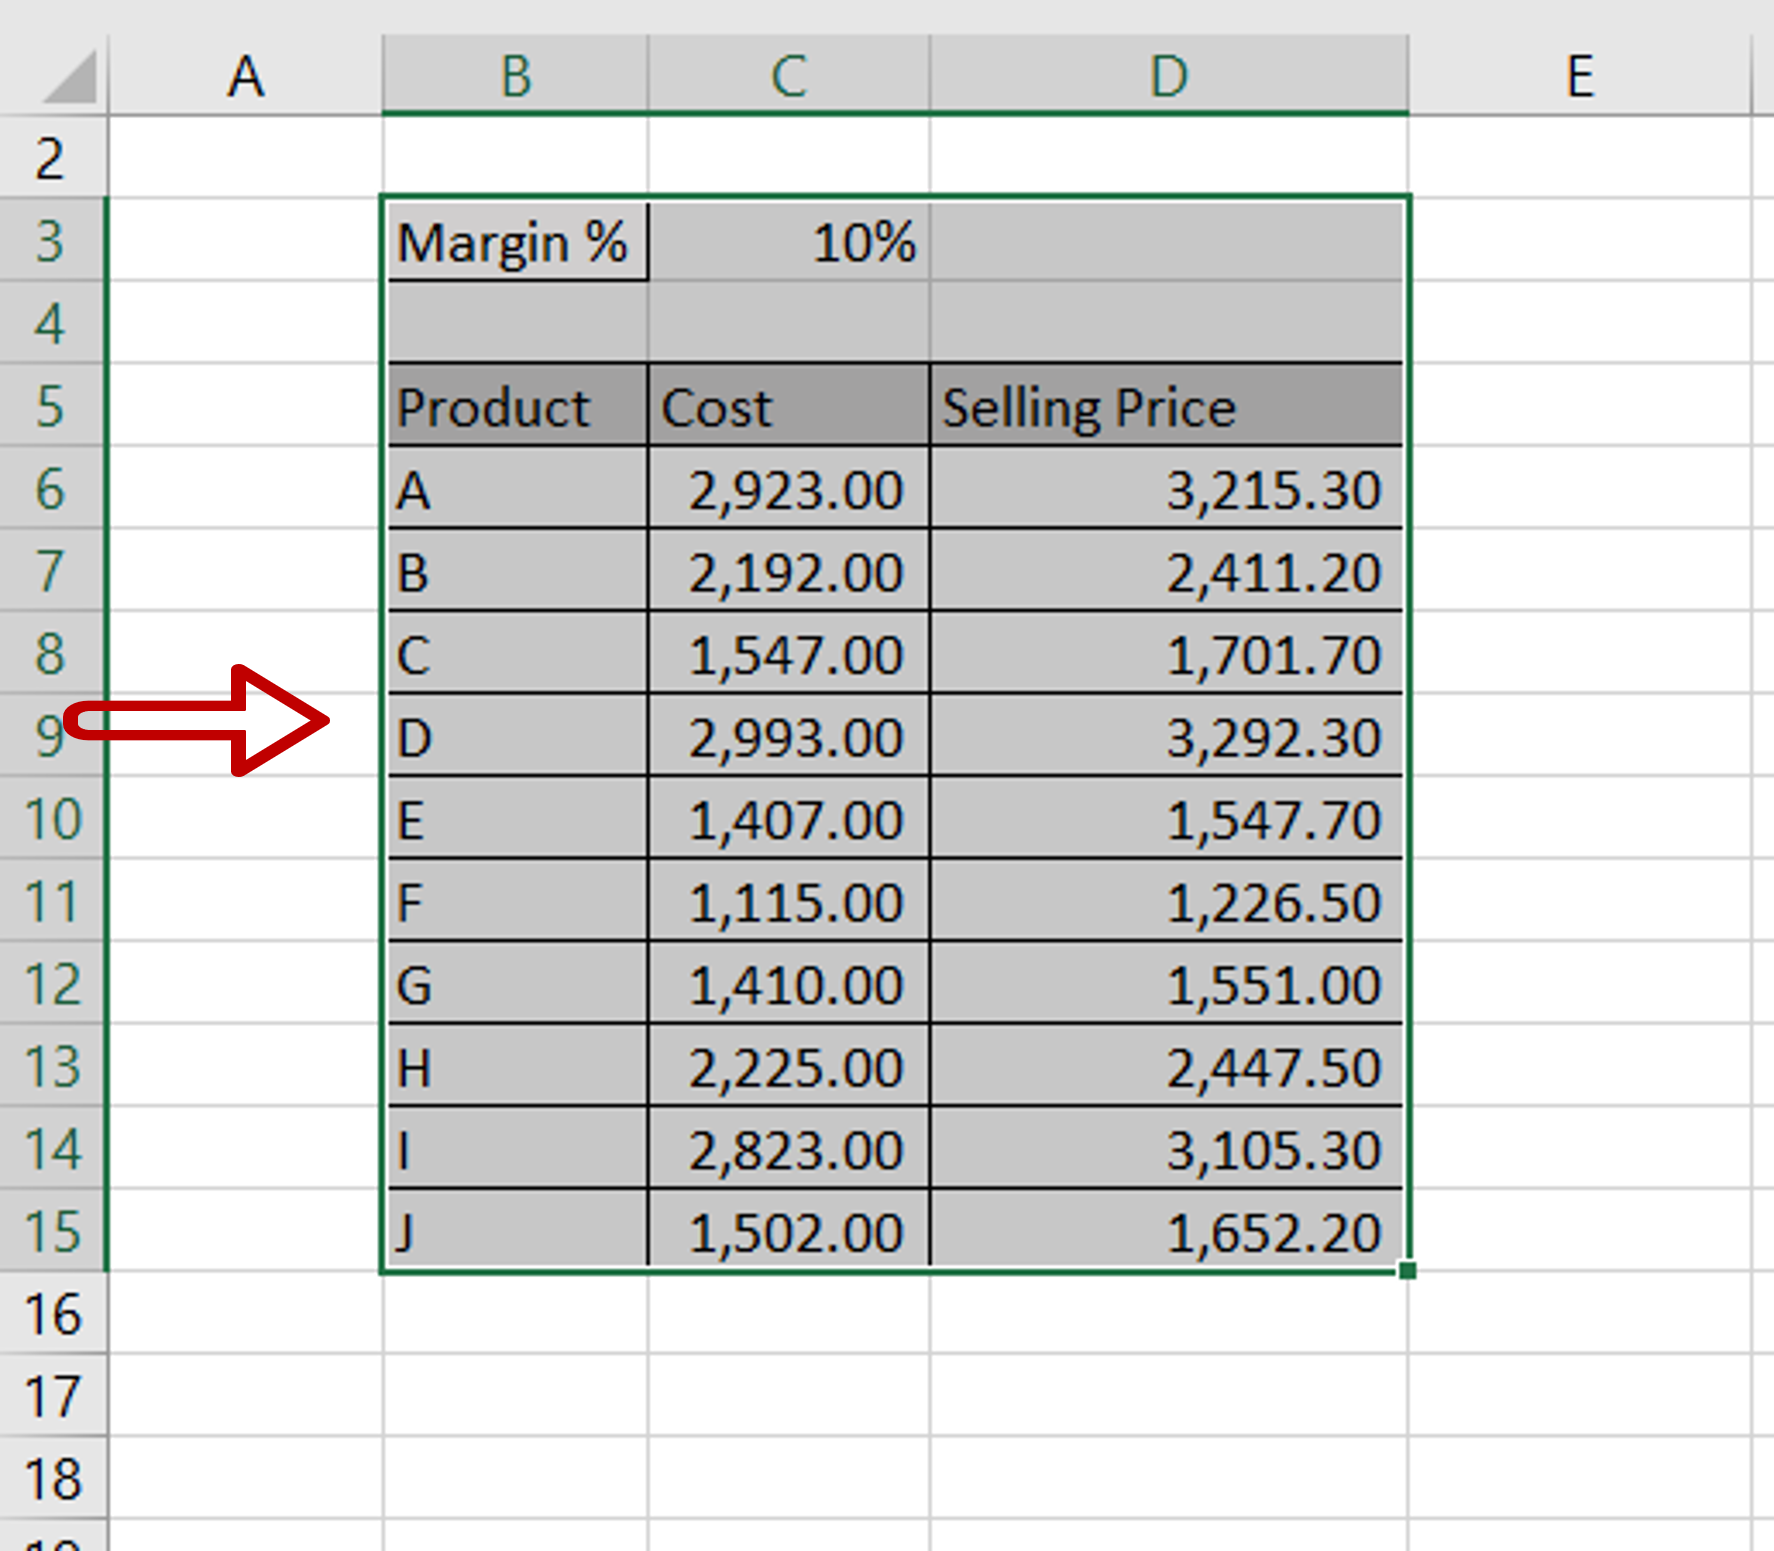1774x1551 pixels.
Task: Select row 10 header
Action: [x=52, y=818]
